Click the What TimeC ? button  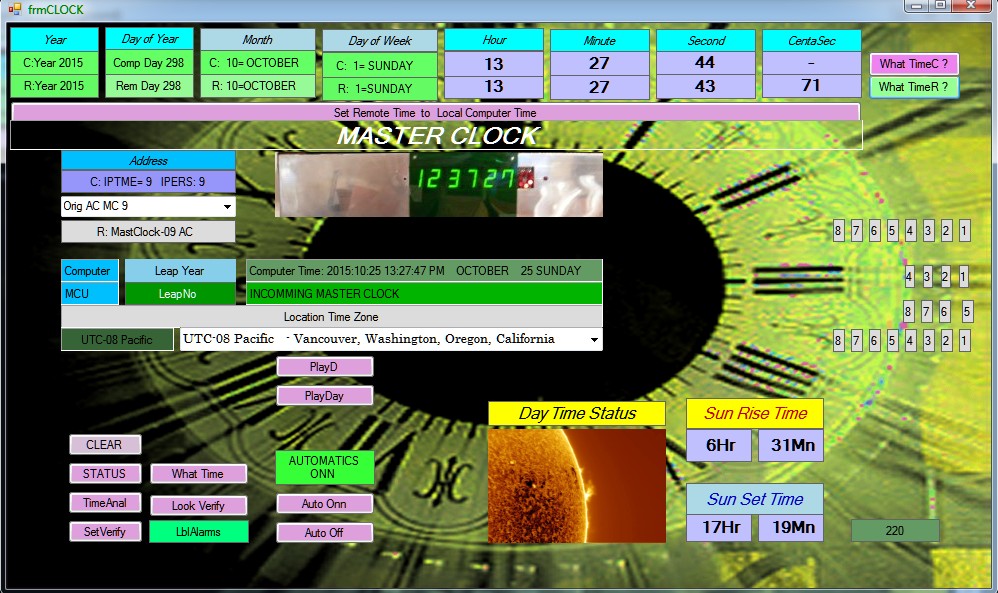pyautogui.click(x=914, y=62)
